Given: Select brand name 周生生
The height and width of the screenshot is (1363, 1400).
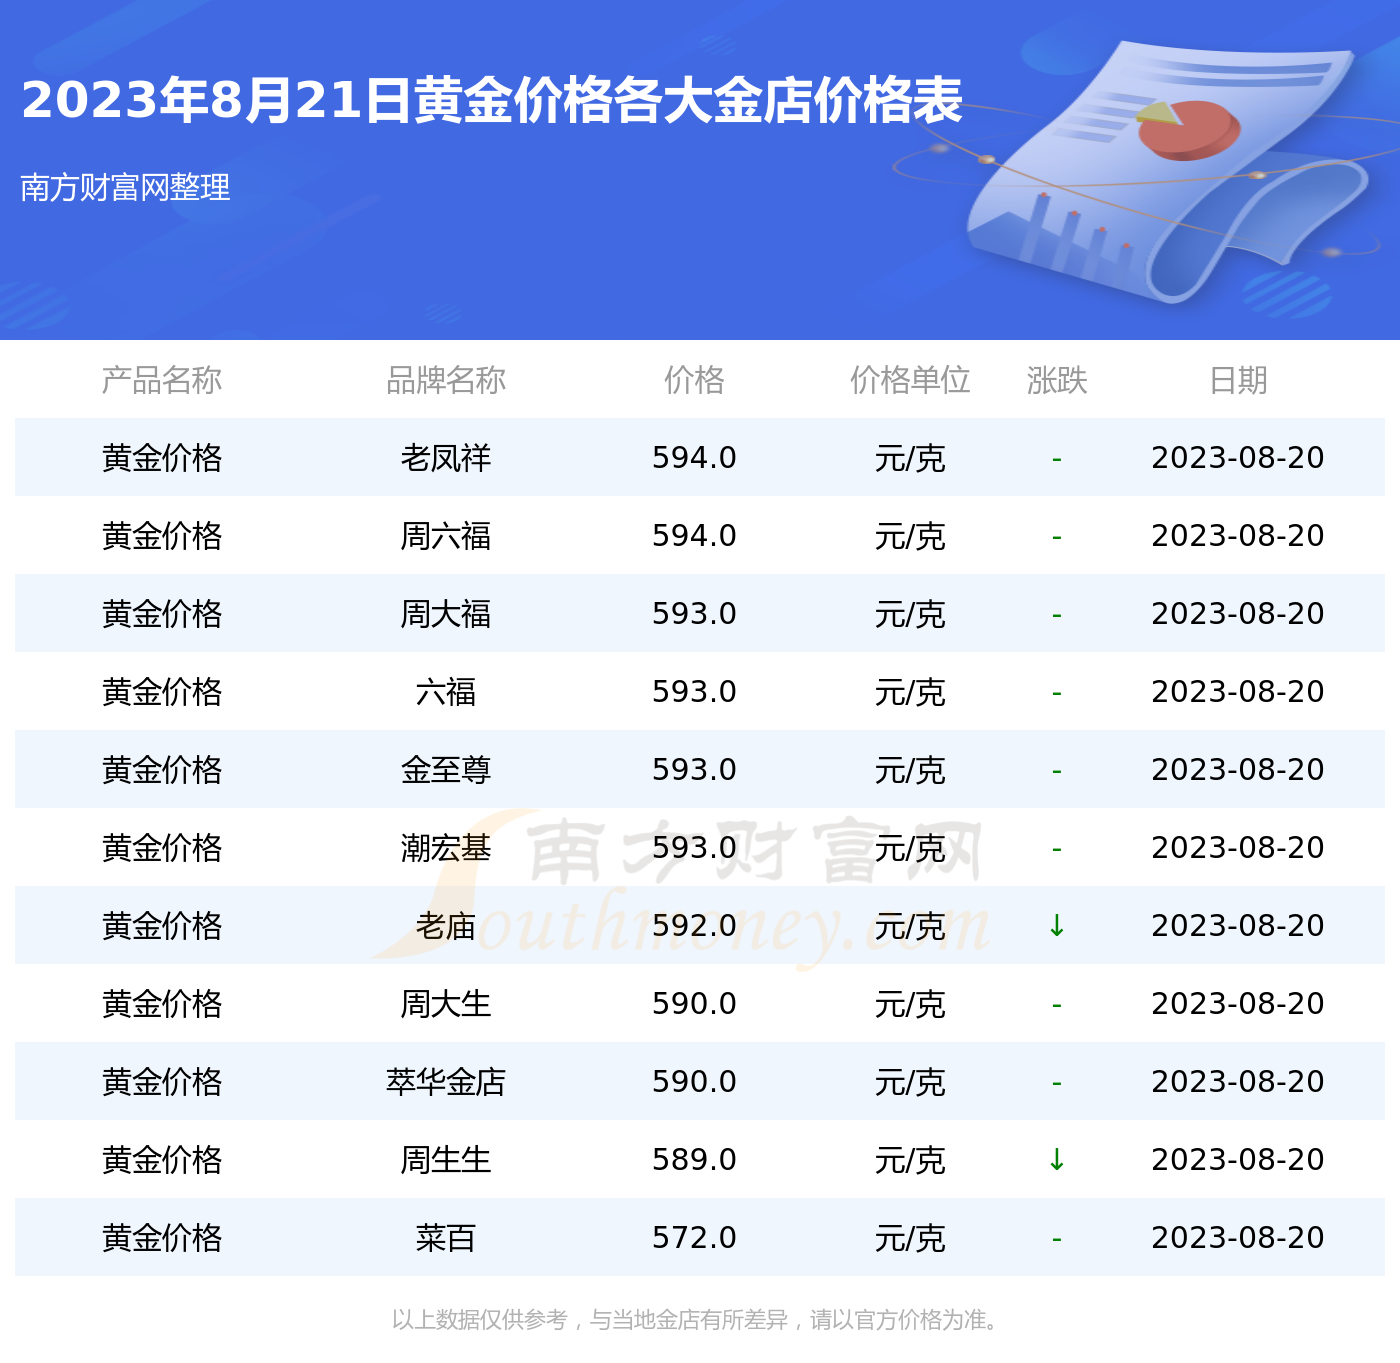Looking at the screenshot, I should (x=446, y=1160).
